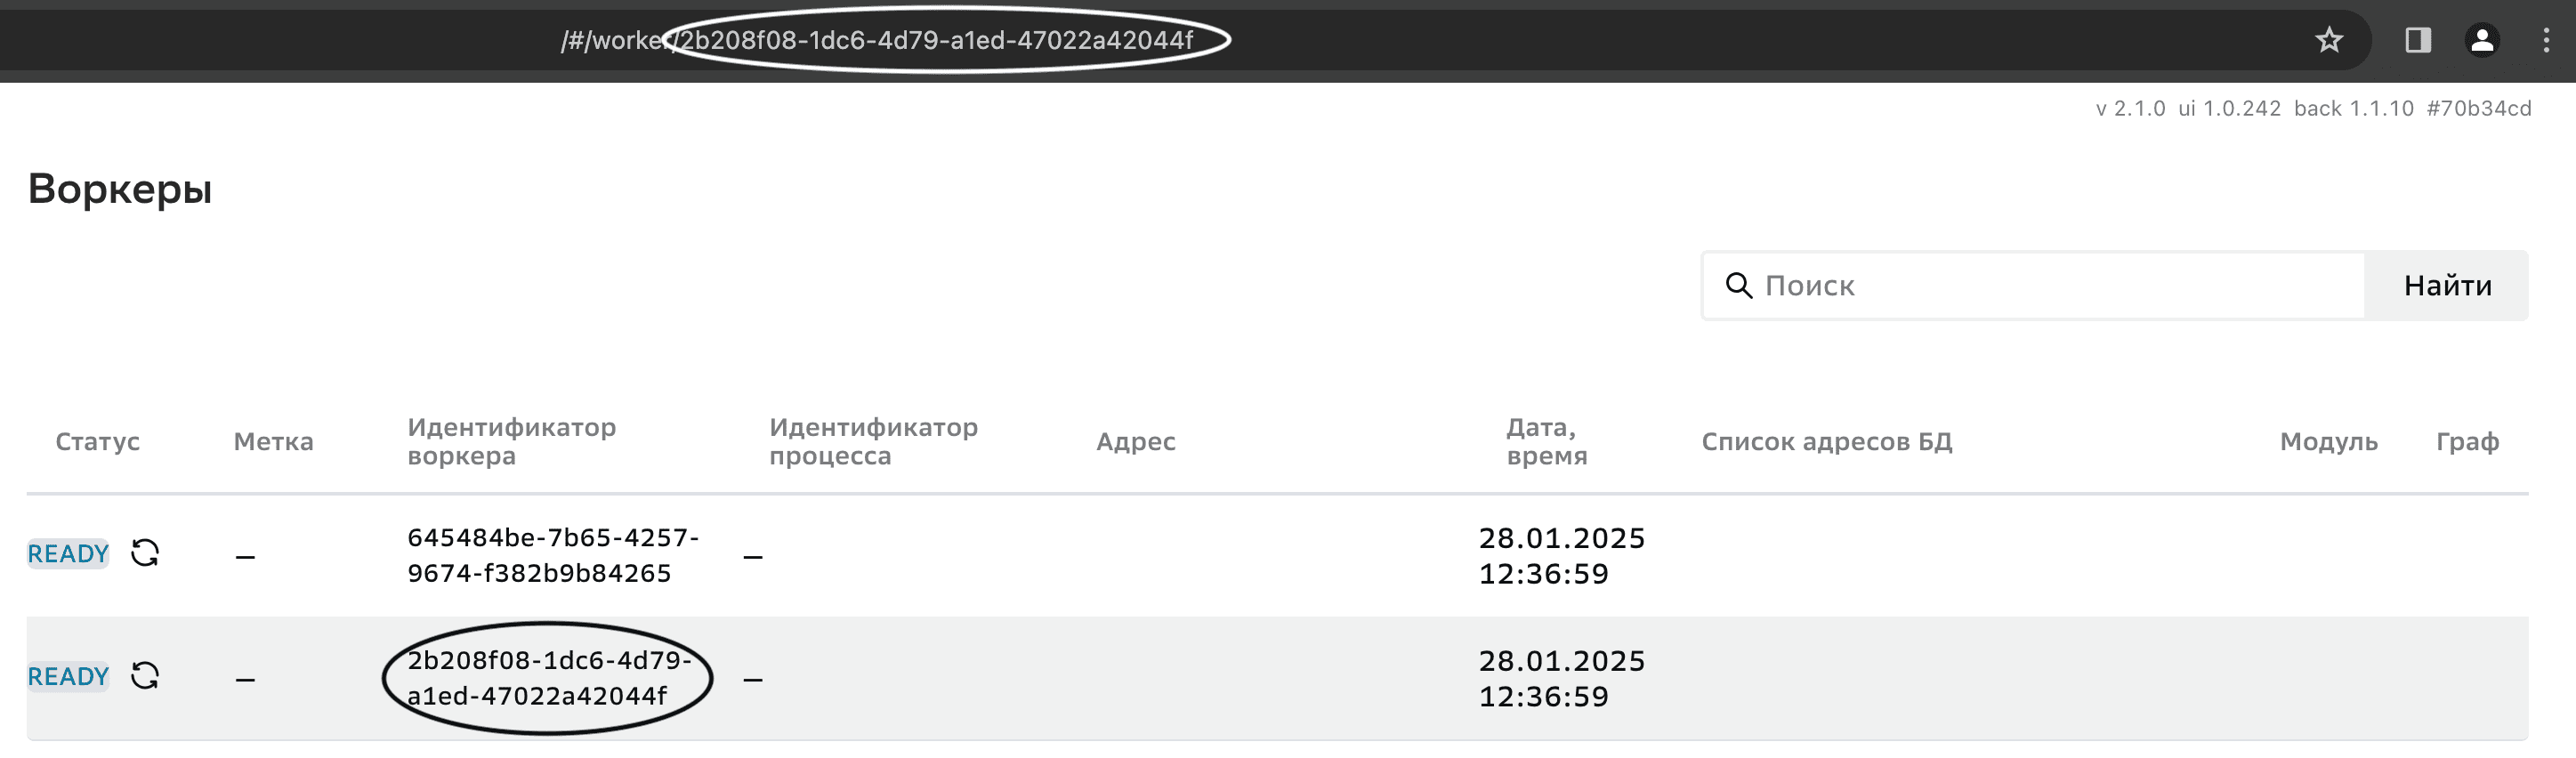This screenshot has height=758, width=2576.
Task: Click the bookmark star icon
Action: point(2329,40)
